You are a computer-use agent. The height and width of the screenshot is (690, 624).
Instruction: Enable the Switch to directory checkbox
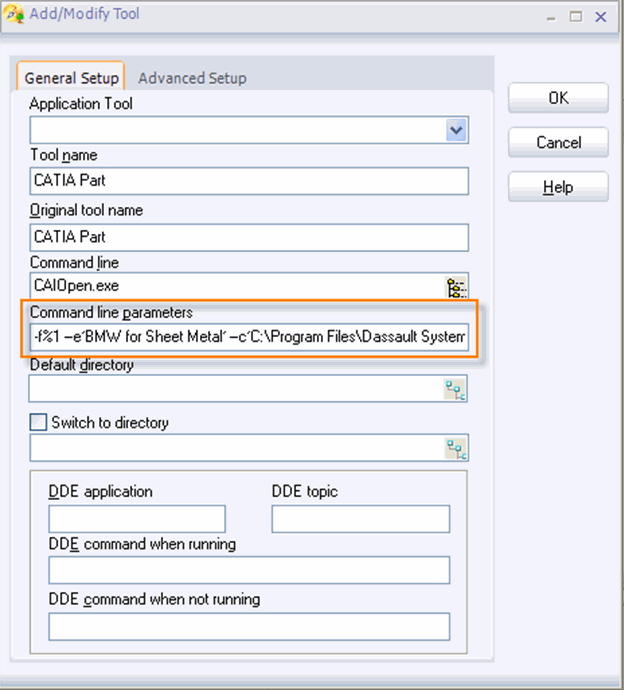tap(38, 423)
